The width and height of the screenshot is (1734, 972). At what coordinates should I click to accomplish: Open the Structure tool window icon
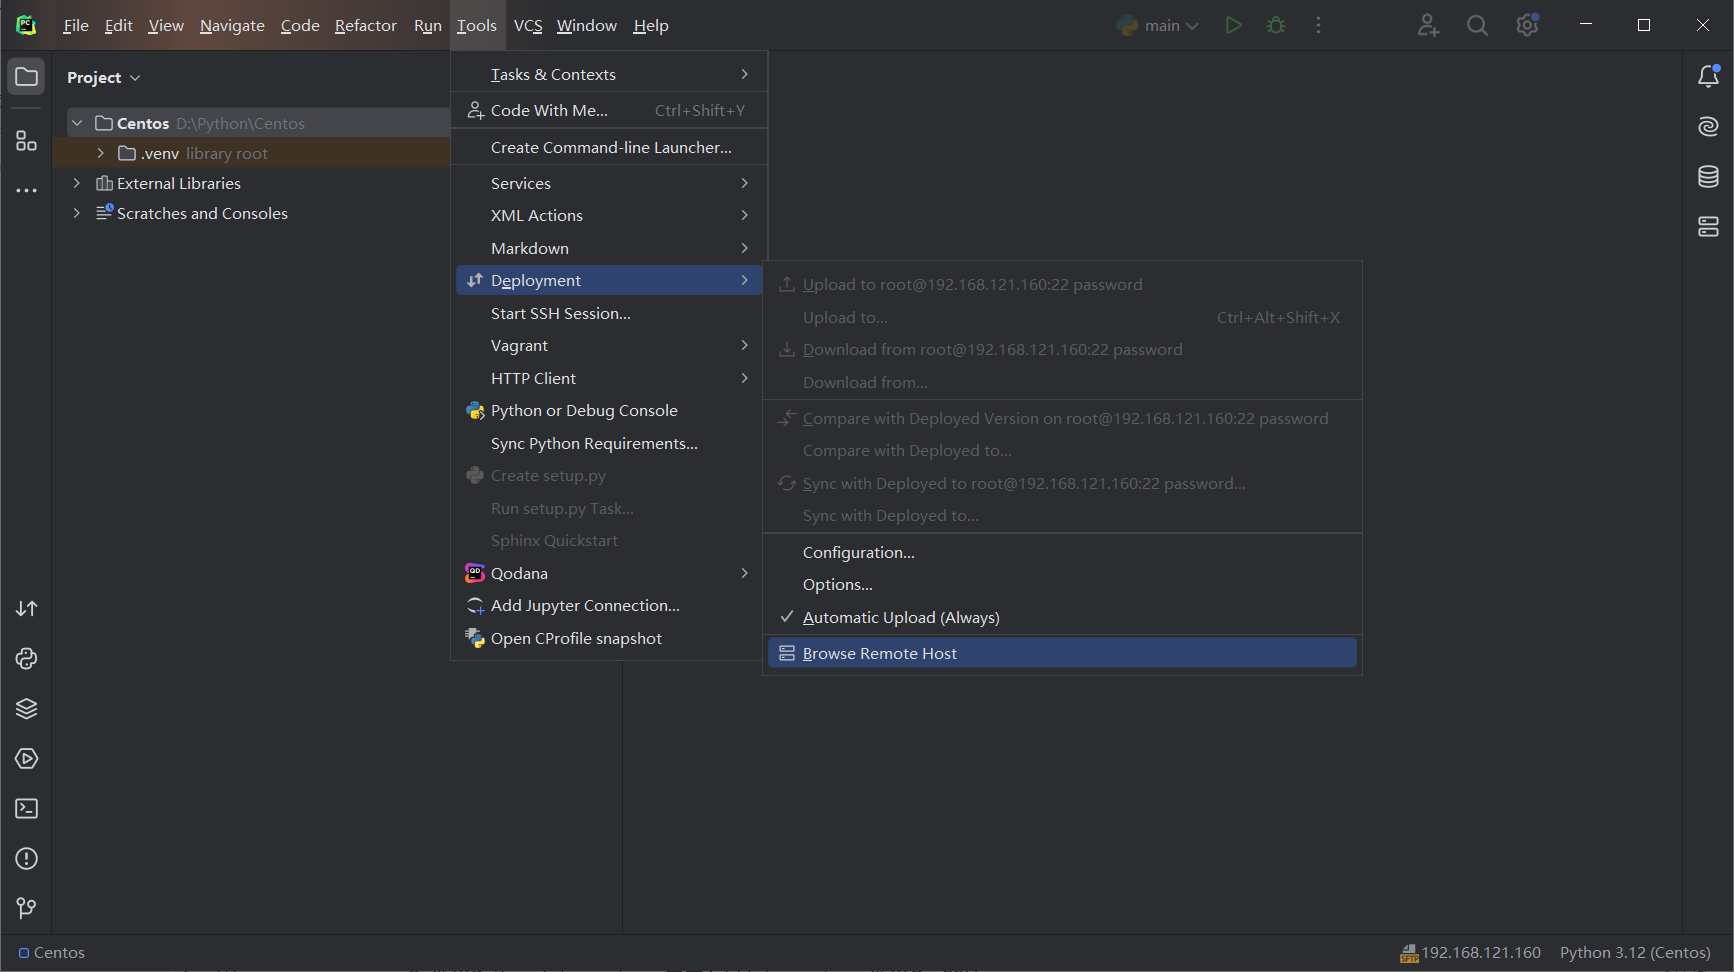tap(27, 141)
